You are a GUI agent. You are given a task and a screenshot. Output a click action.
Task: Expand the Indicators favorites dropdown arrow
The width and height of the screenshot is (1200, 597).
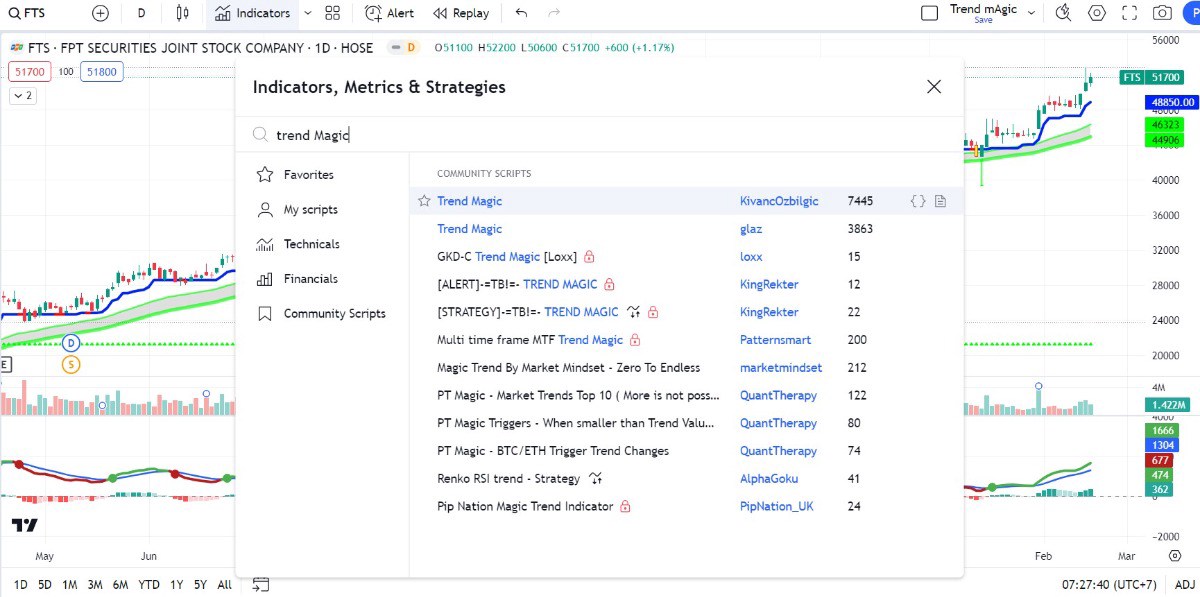click(x=307, y=13)
